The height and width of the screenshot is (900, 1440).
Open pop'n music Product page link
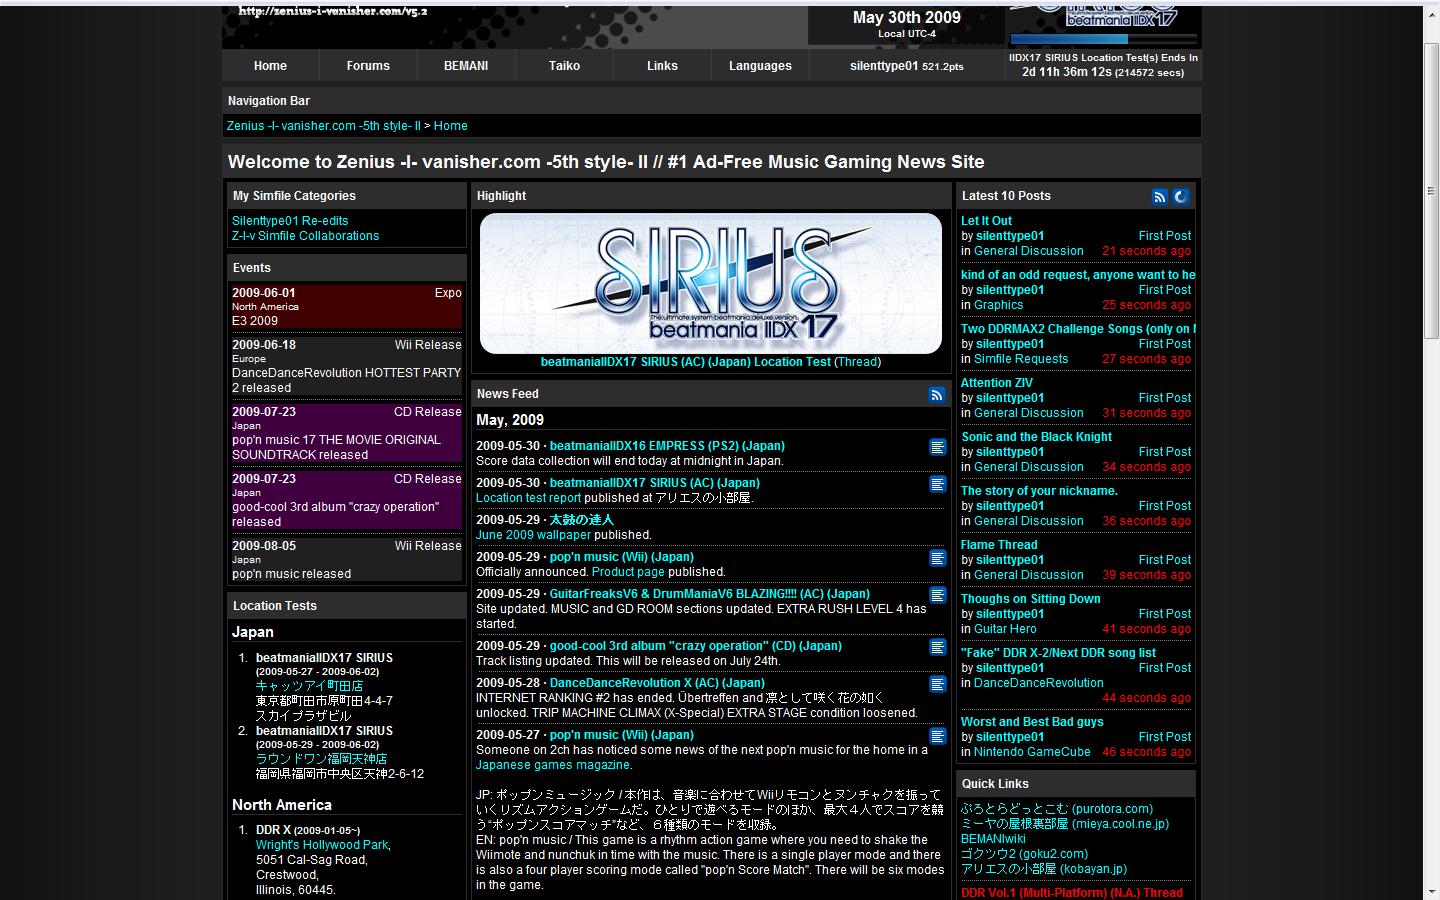(628, 572)
